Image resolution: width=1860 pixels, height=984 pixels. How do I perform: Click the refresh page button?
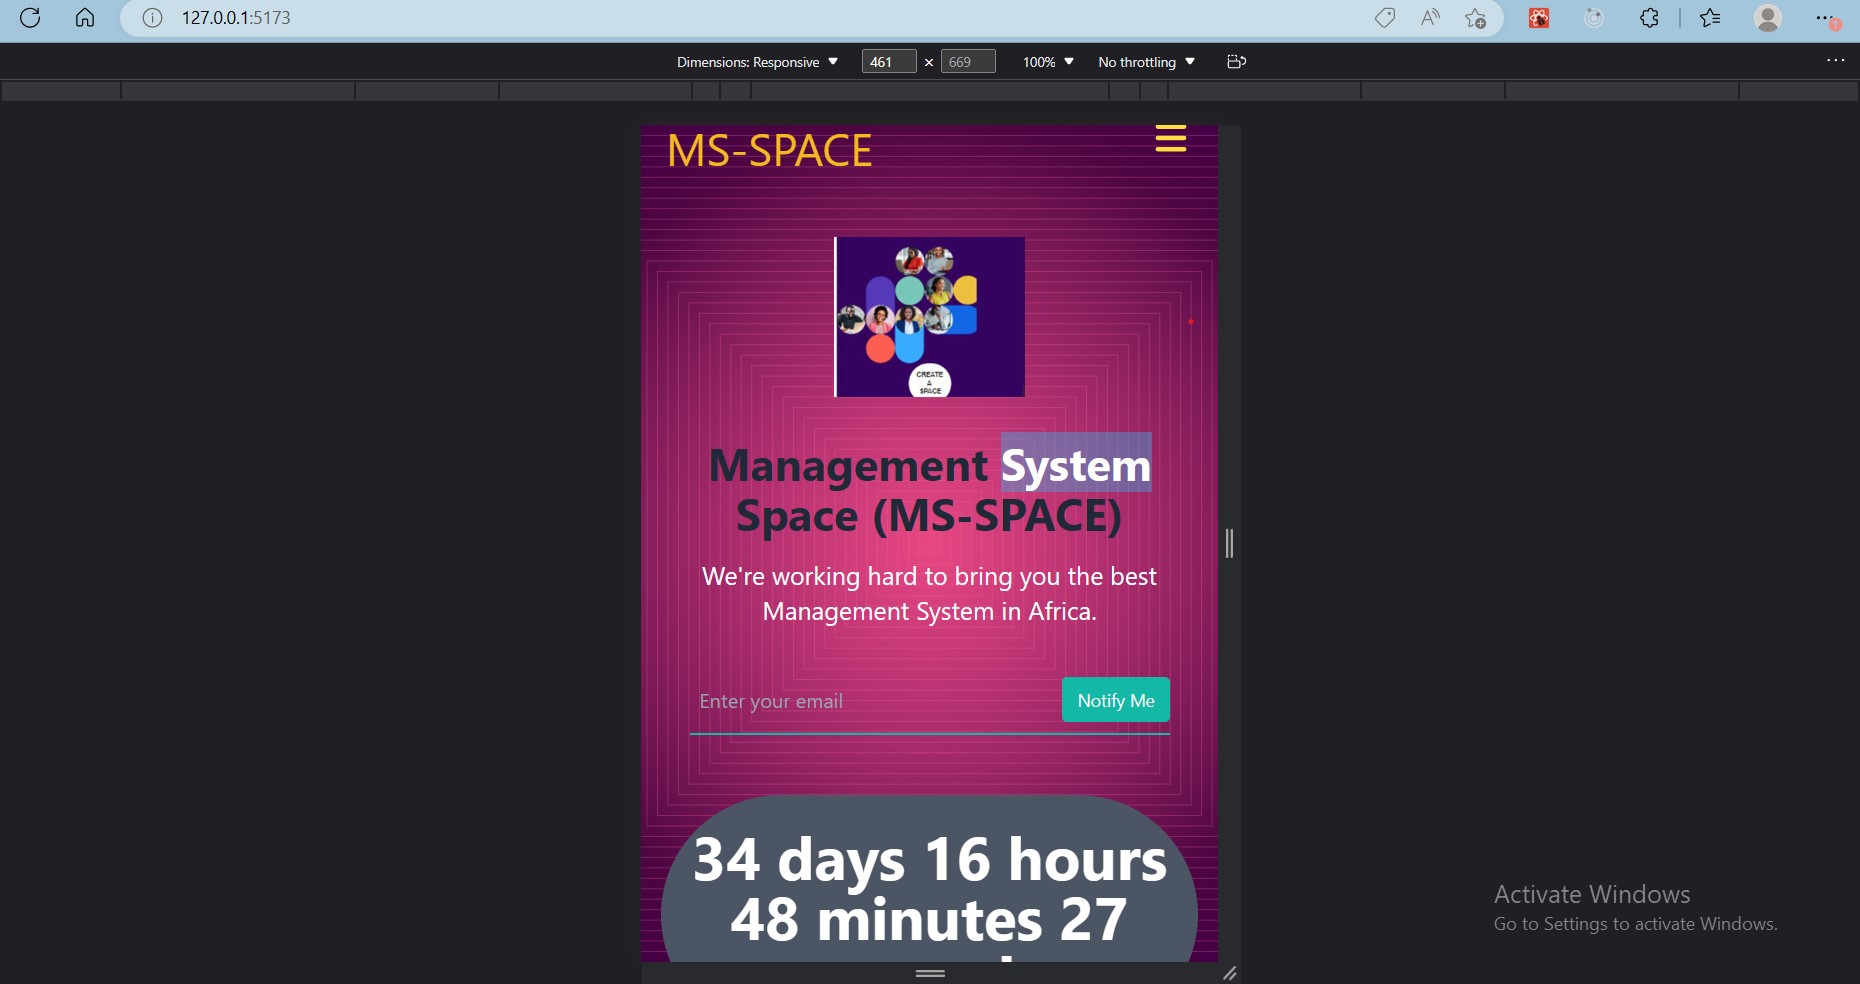click(x=30, y=18)
